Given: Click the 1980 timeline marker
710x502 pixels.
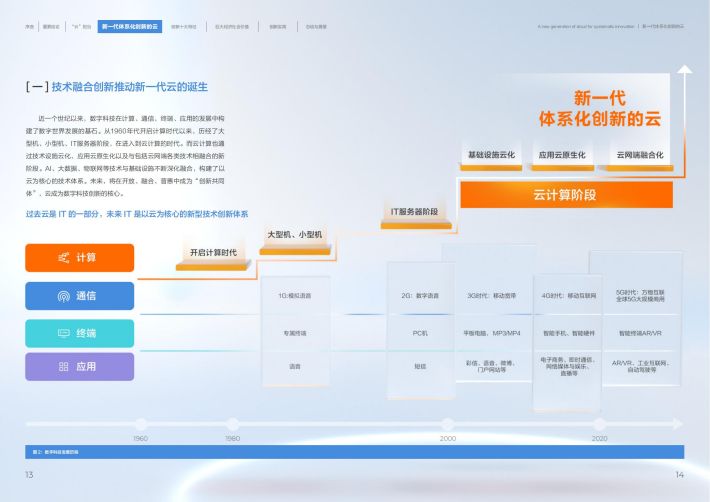Looking at the screenshot, I should (x=233, y=425).
